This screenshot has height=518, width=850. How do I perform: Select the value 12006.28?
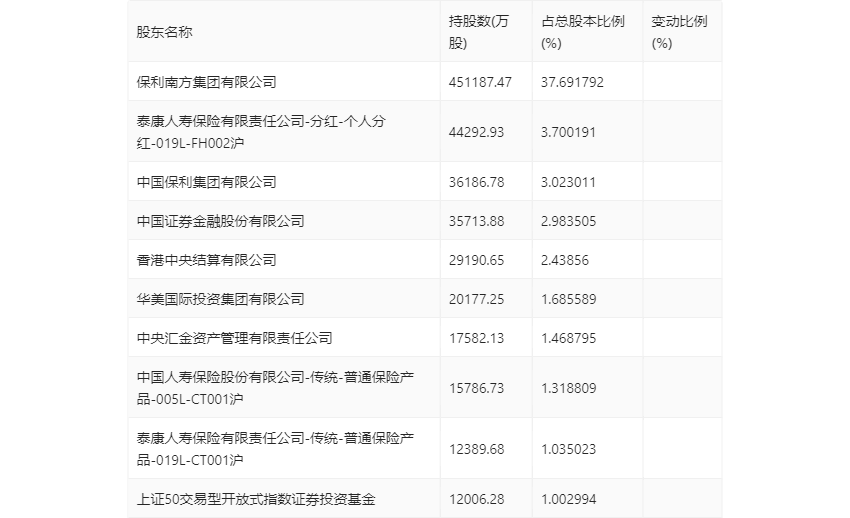pyautogui.click(x=476, y=498)
